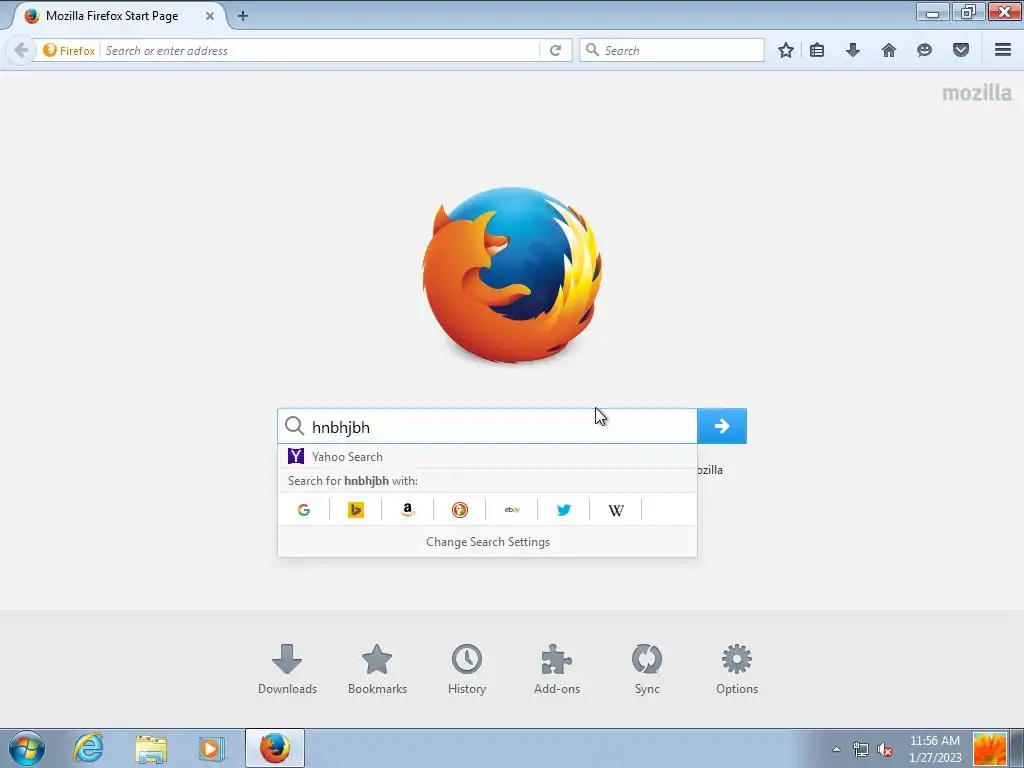Search with Amazon icon
Viewport: 1024px width, 768px height.
pos(408,510)
